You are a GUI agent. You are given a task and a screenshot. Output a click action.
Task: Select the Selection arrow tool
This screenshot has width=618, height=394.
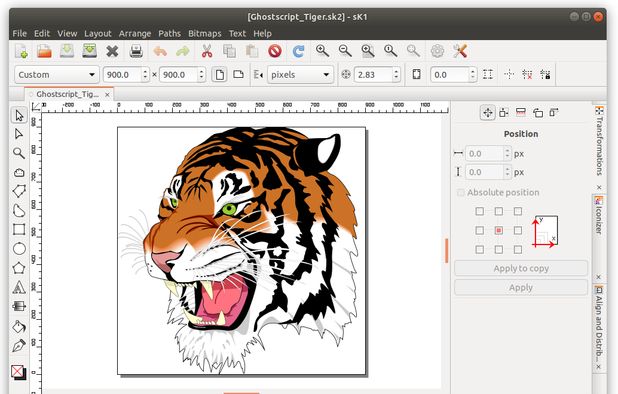[19, 115]
